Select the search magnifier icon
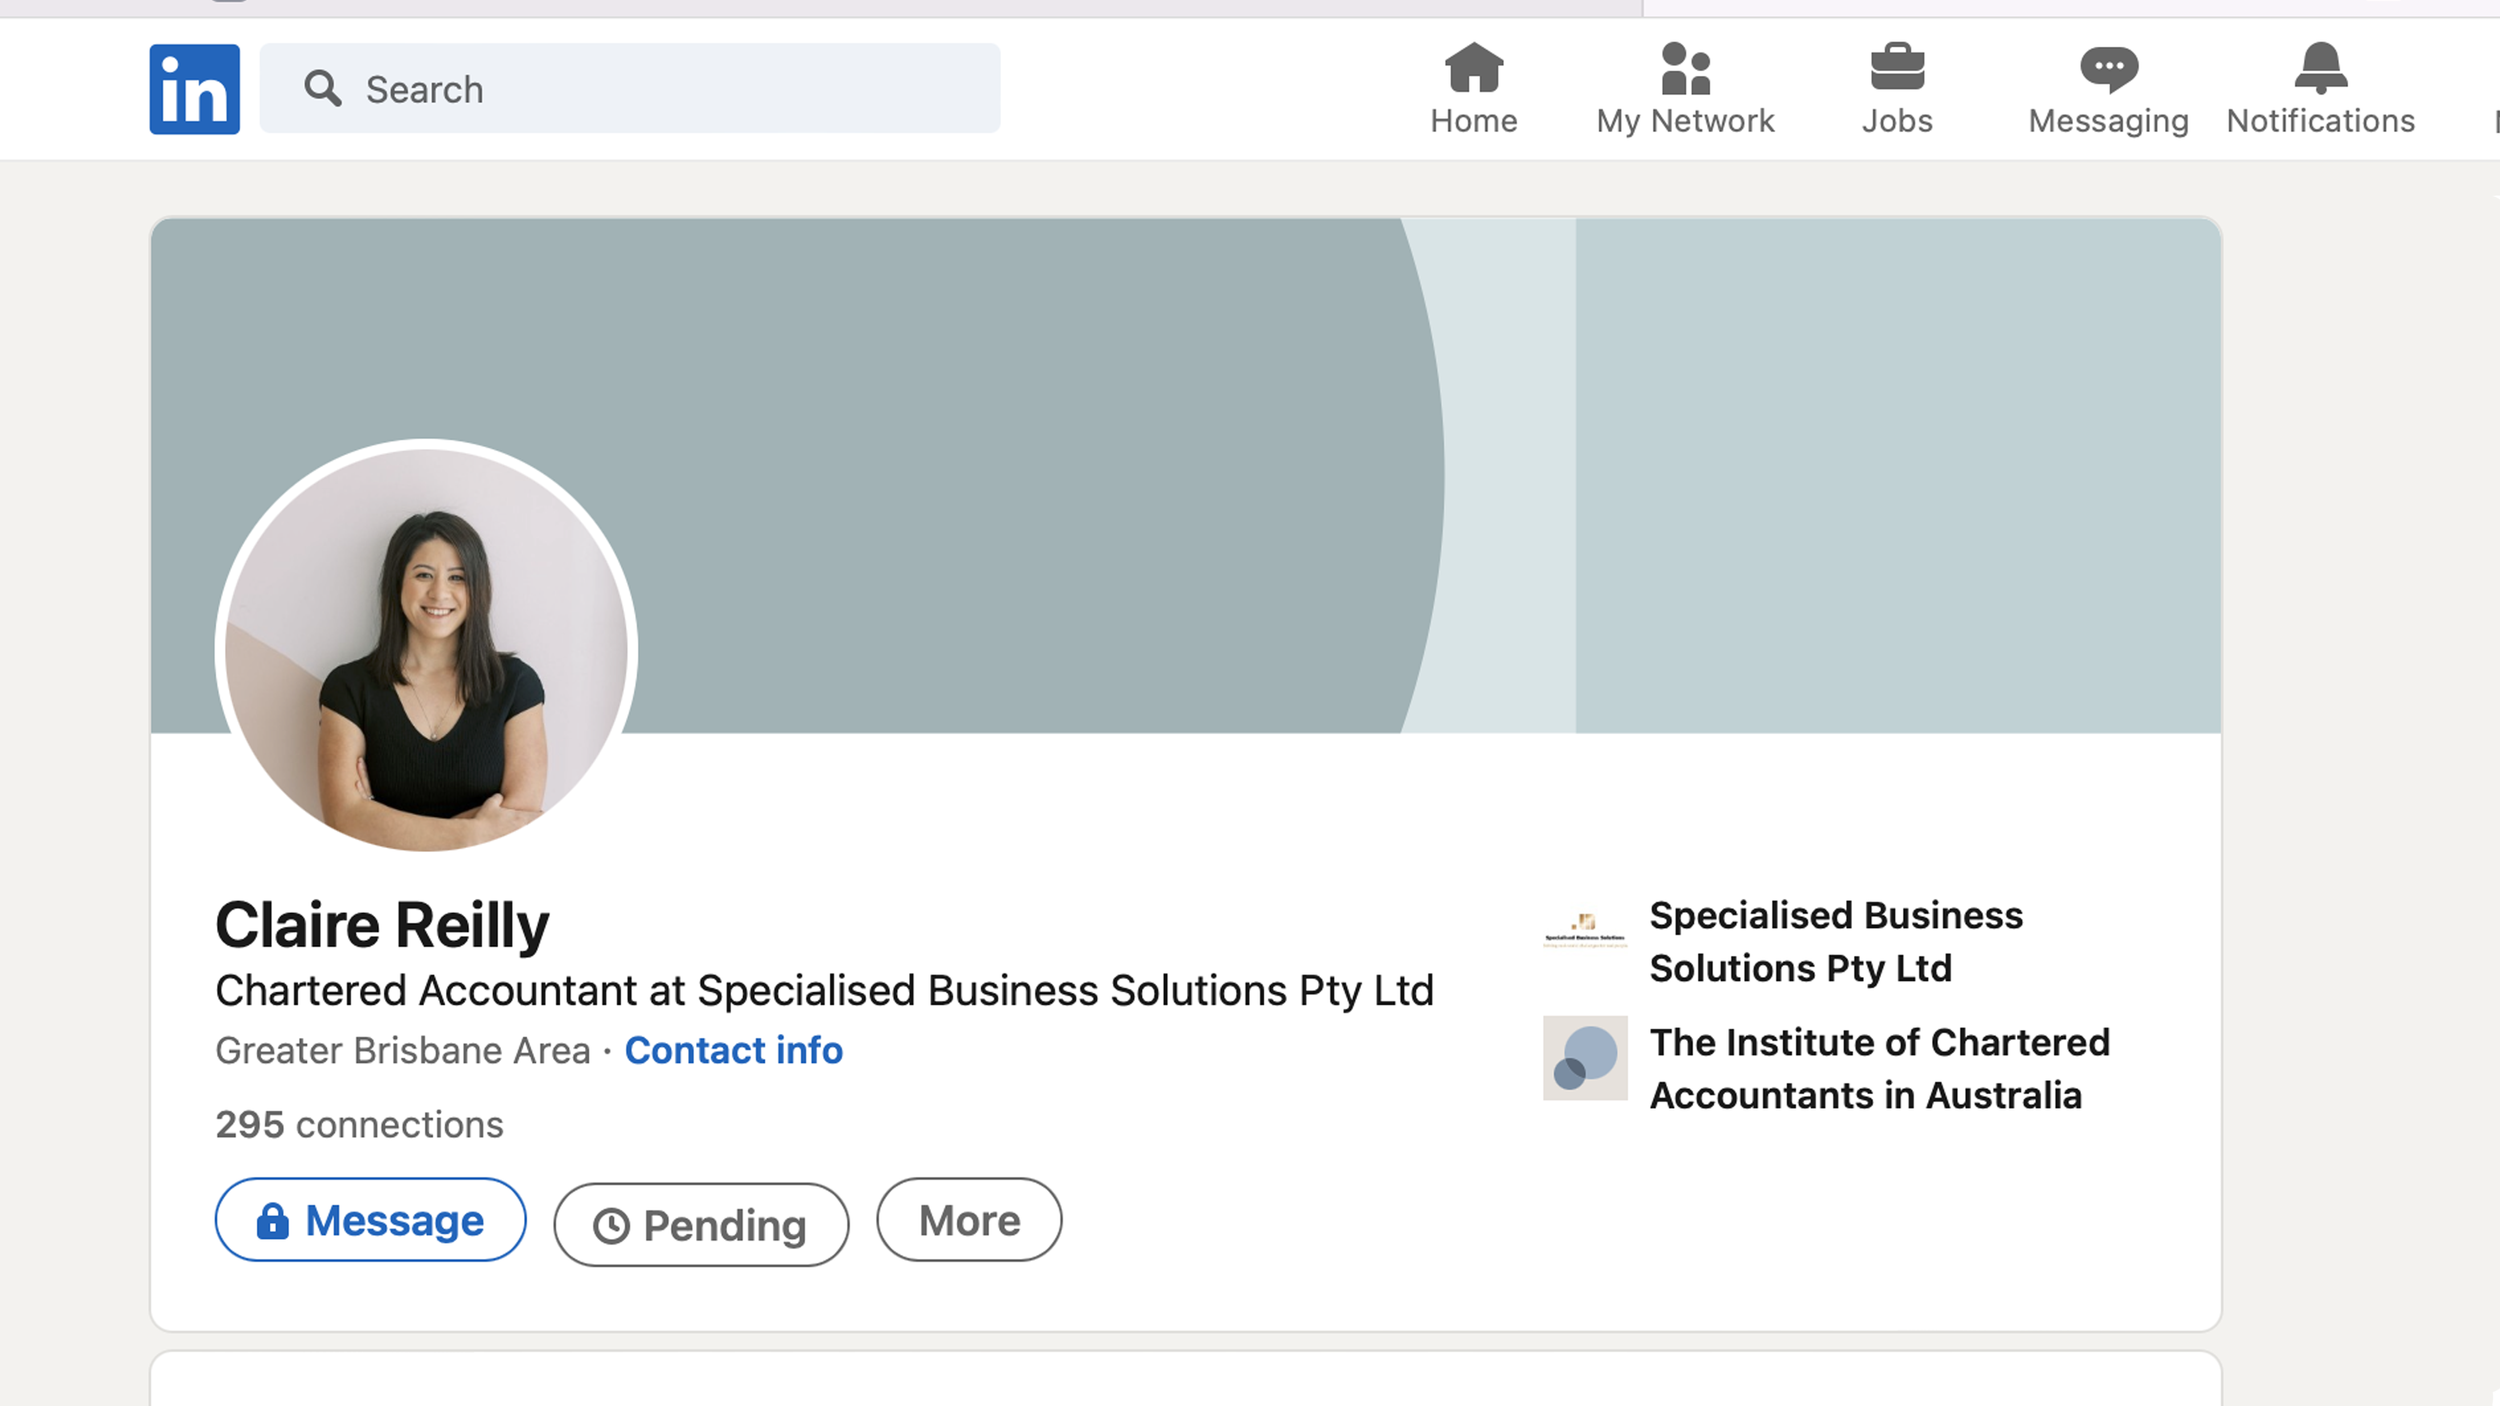The image size is (2500, 1406). [x=322, y=88]
